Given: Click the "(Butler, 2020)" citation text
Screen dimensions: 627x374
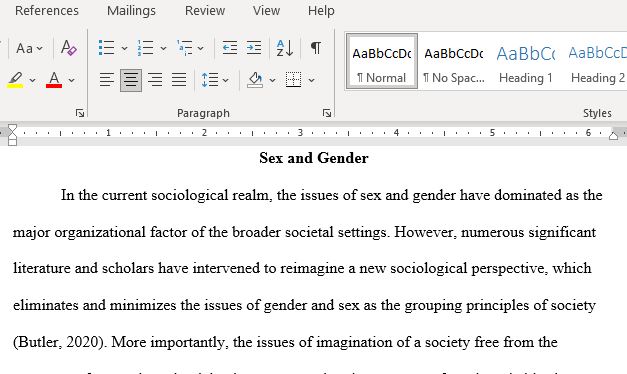Looking at the screenshot, I should click(59, 342).
